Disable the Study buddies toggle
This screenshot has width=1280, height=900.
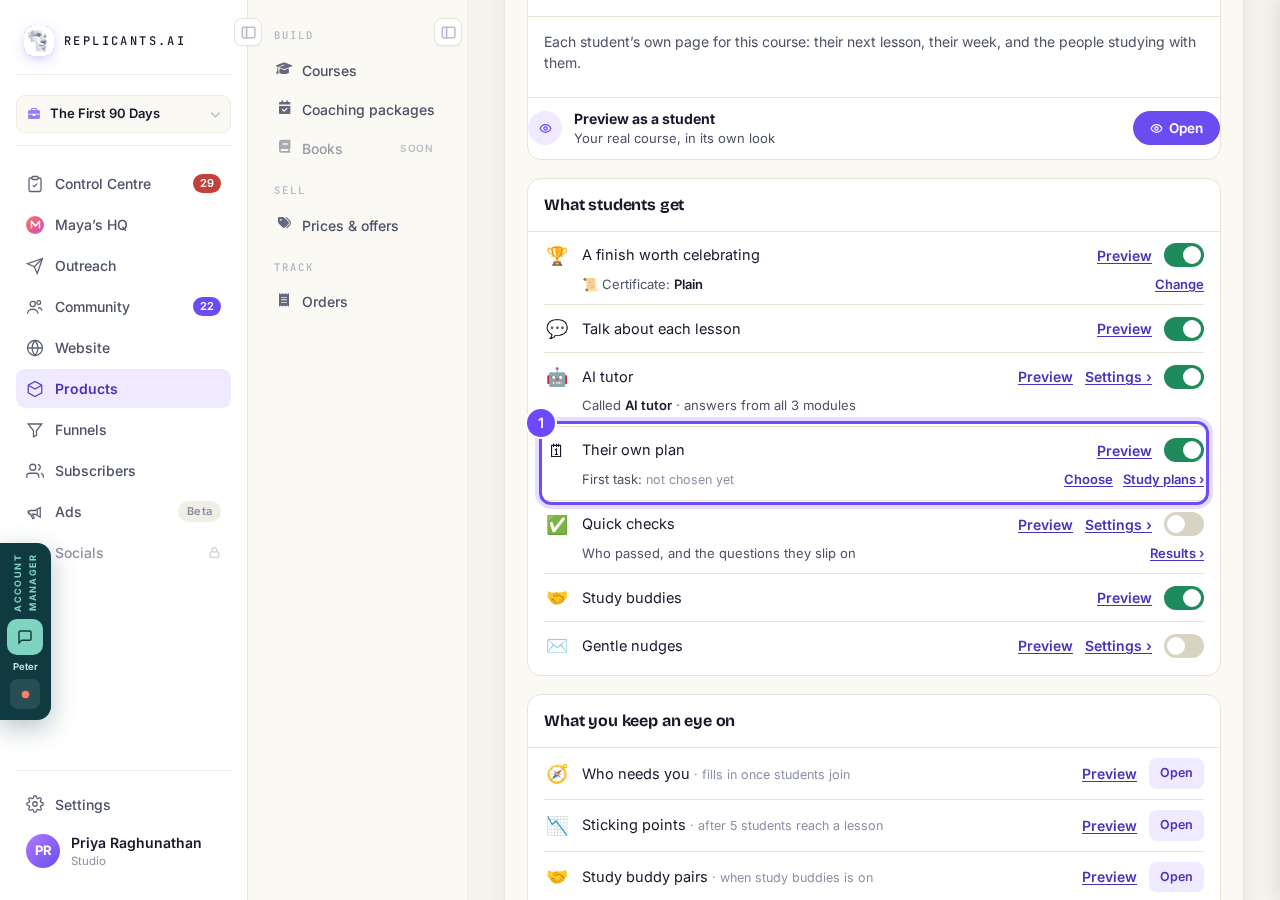1184,598
